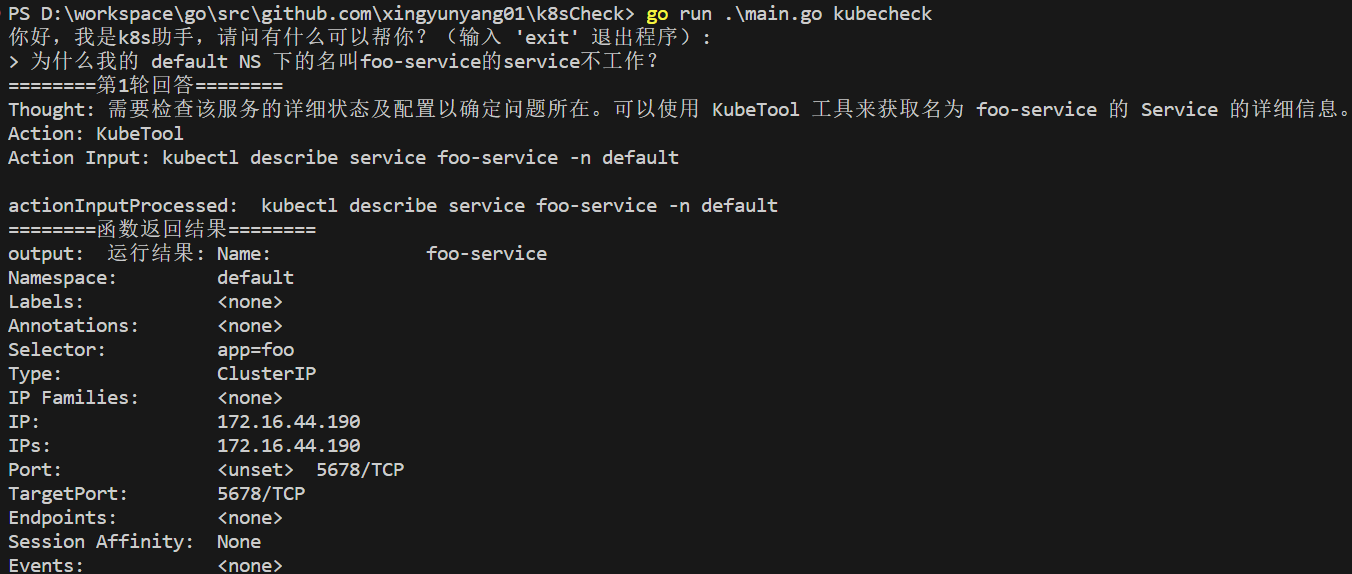Click 'KubeTool' on the Action line
1352x574 pixels.
140,134
